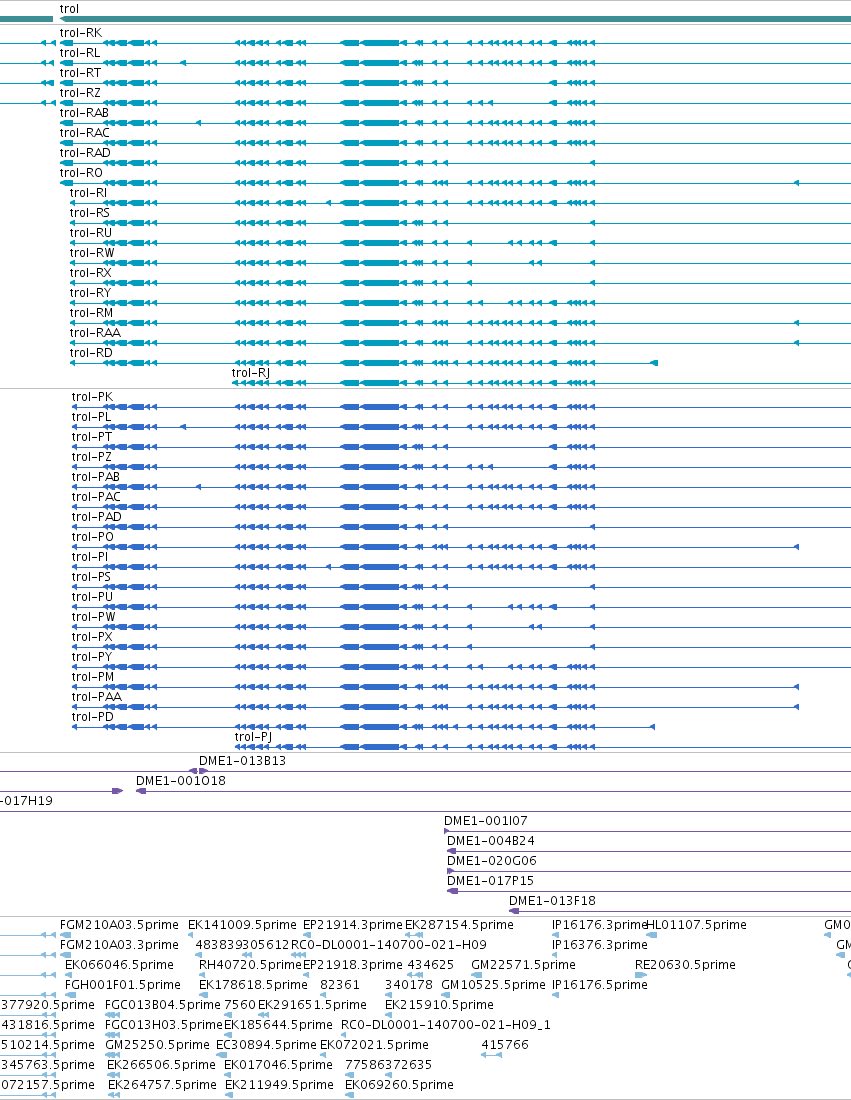The image size is (851, 1100).
Task: Click the trol-PJ protein label
Action: [x=253, y=737]
